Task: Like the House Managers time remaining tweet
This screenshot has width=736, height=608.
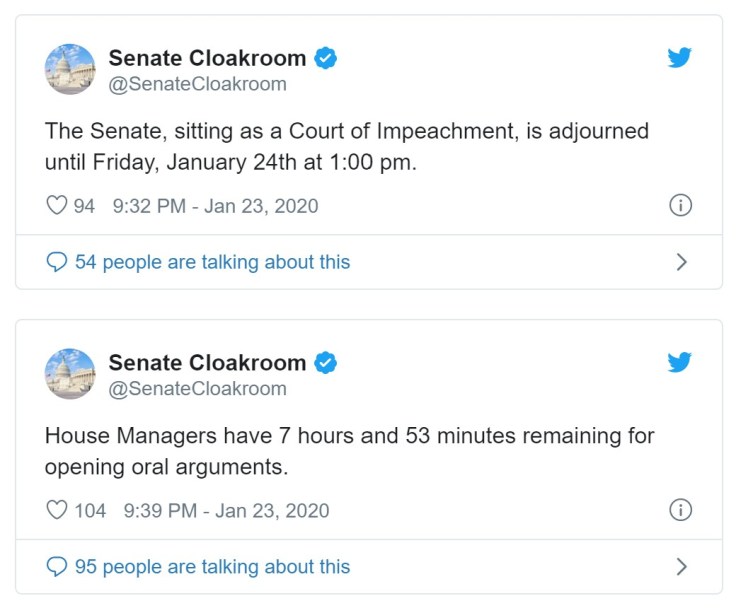Action: tap(57, 511)
